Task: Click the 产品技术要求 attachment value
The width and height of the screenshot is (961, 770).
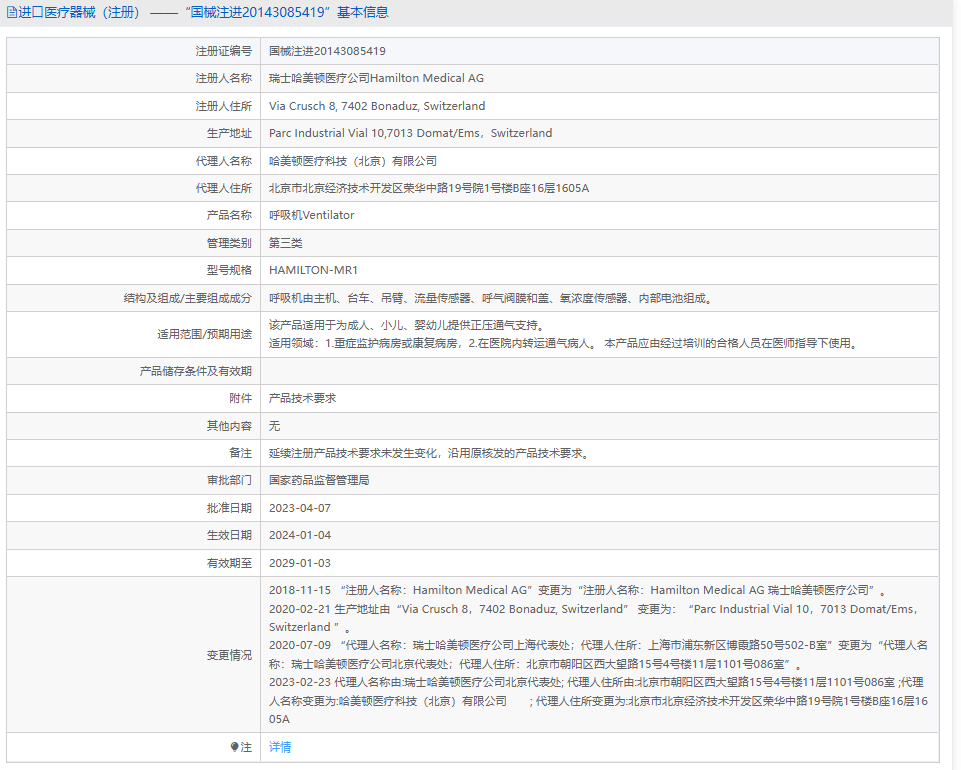Action: coord(302,398)
